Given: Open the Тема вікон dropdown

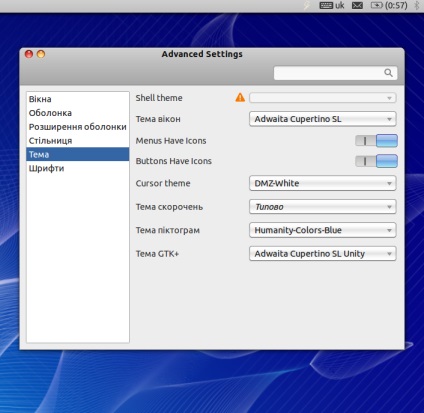Looking at the screenshot, I should [323, 119].
